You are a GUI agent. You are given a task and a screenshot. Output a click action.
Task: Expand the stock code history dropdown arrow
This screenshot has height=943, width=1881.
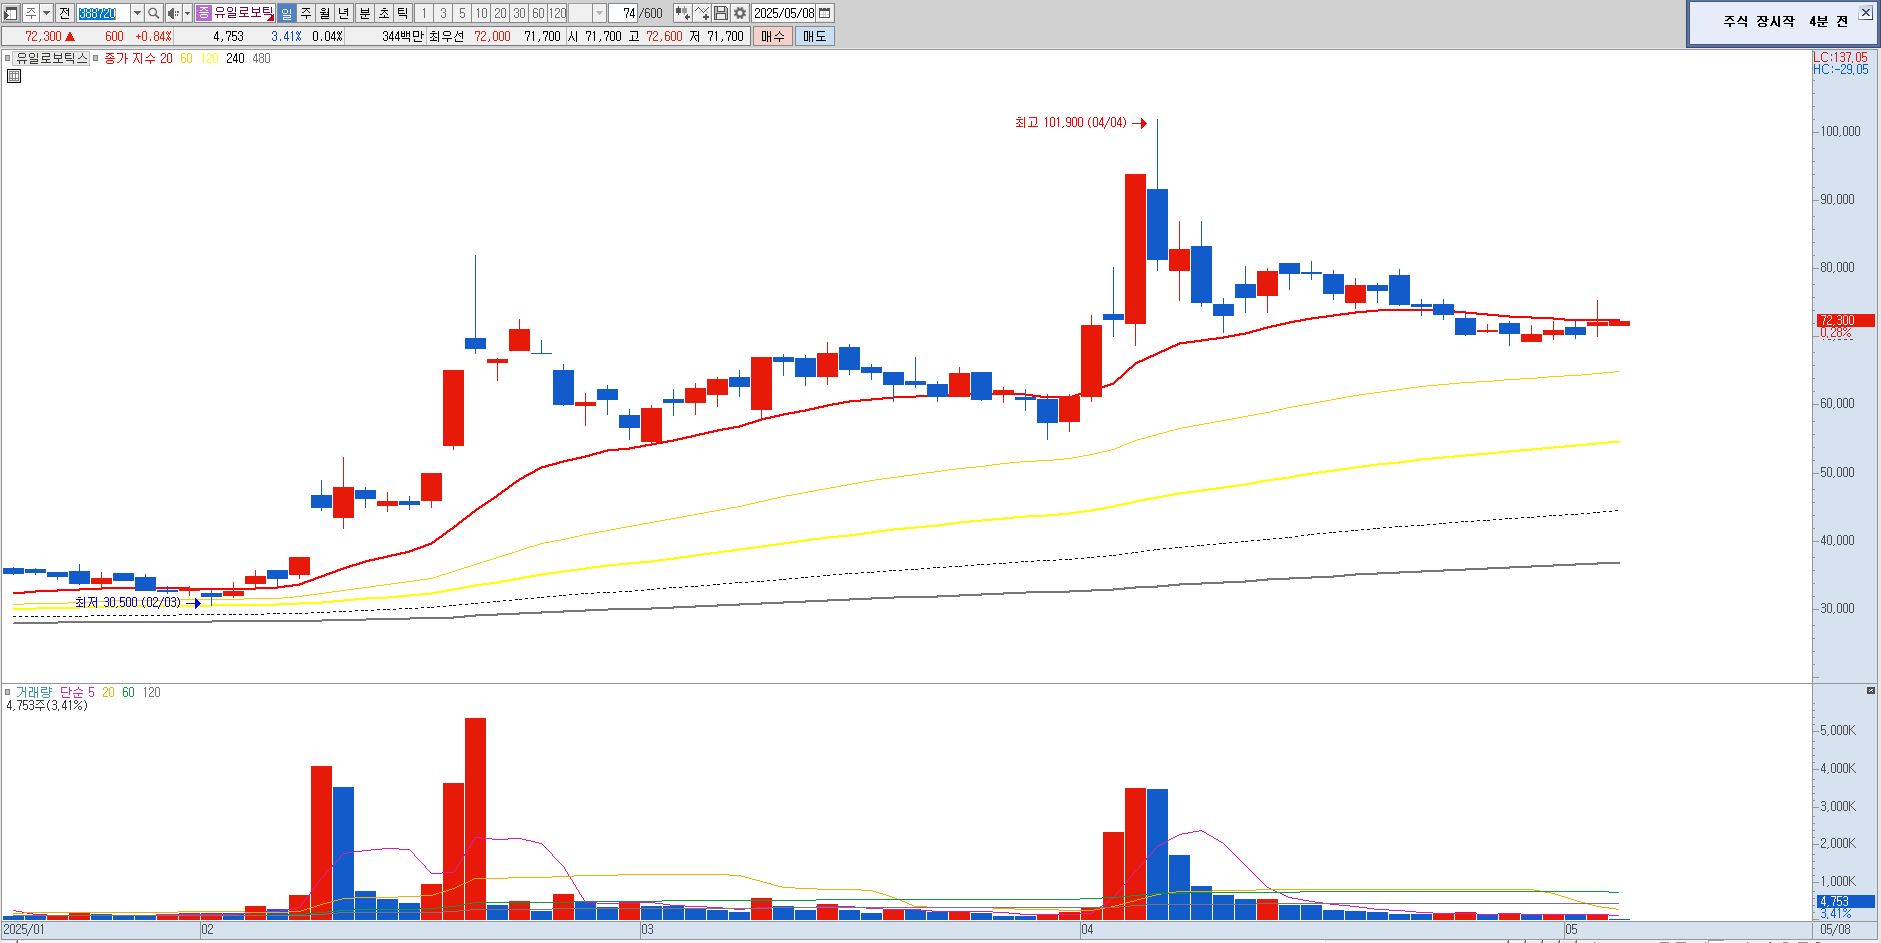tap(137, 13)
